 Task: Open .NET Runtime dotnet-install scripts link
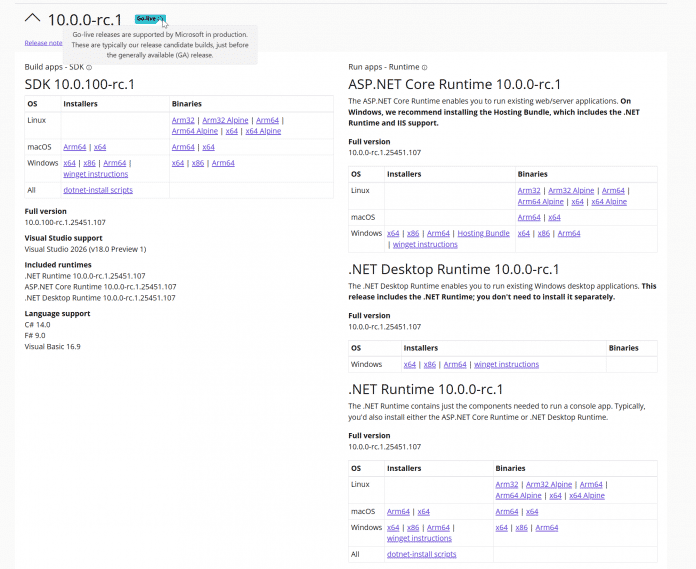(421, 554)
